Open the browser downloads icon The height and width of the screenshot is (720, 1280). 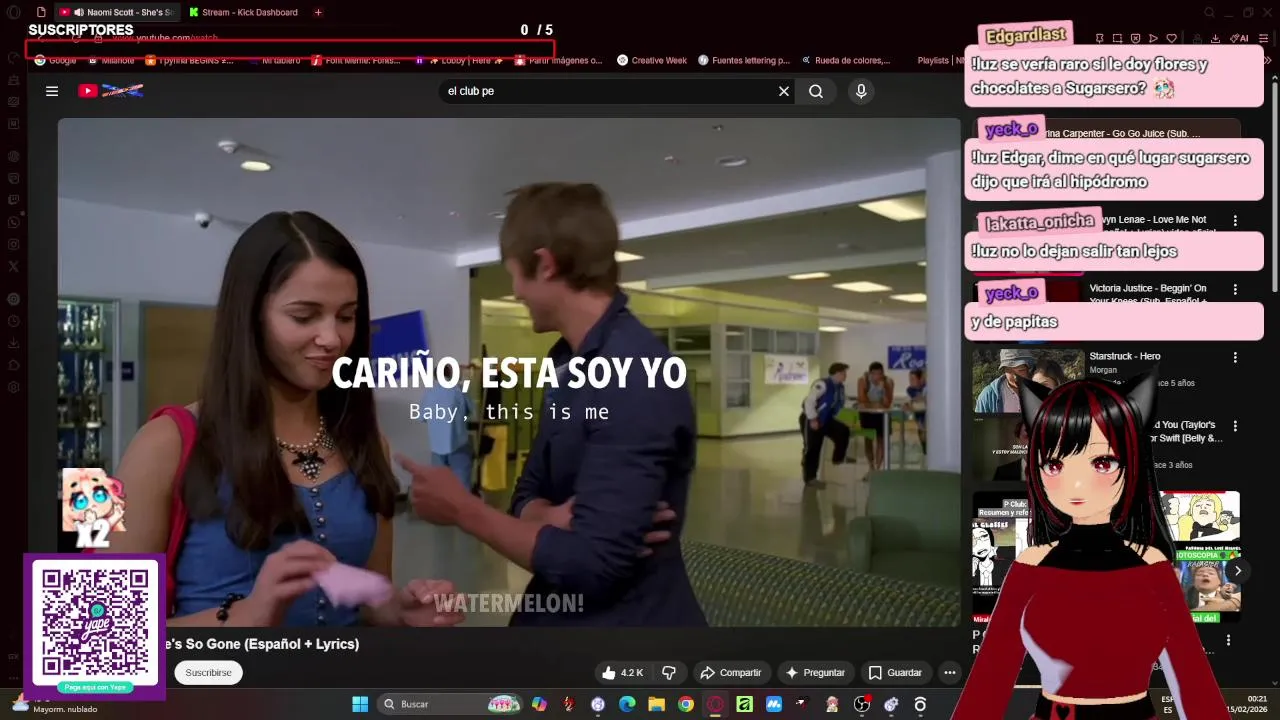point(1215,38)
